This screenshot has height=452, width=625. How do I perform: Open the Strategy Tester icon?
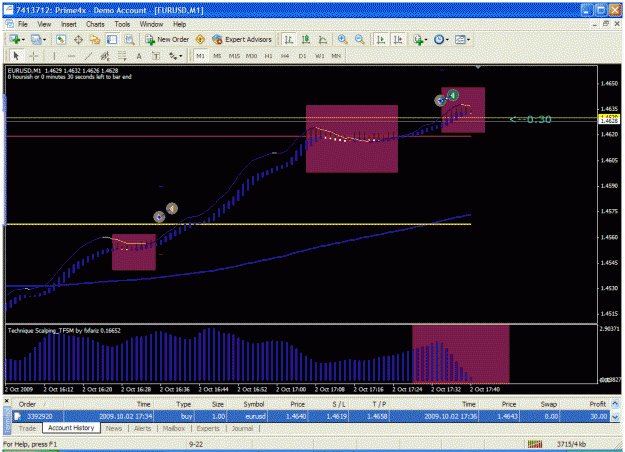click(129, 39)
